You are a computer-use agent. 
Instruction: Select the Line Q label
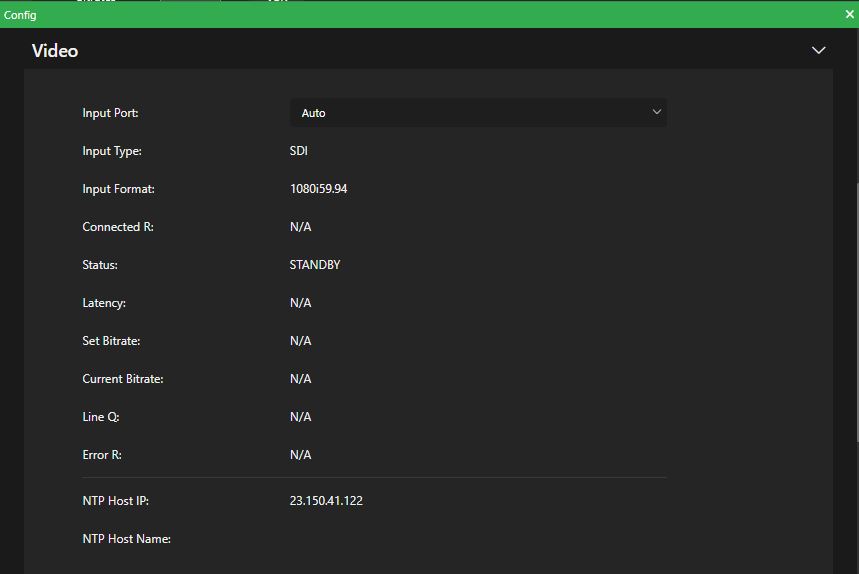click(x=101, y=417)
